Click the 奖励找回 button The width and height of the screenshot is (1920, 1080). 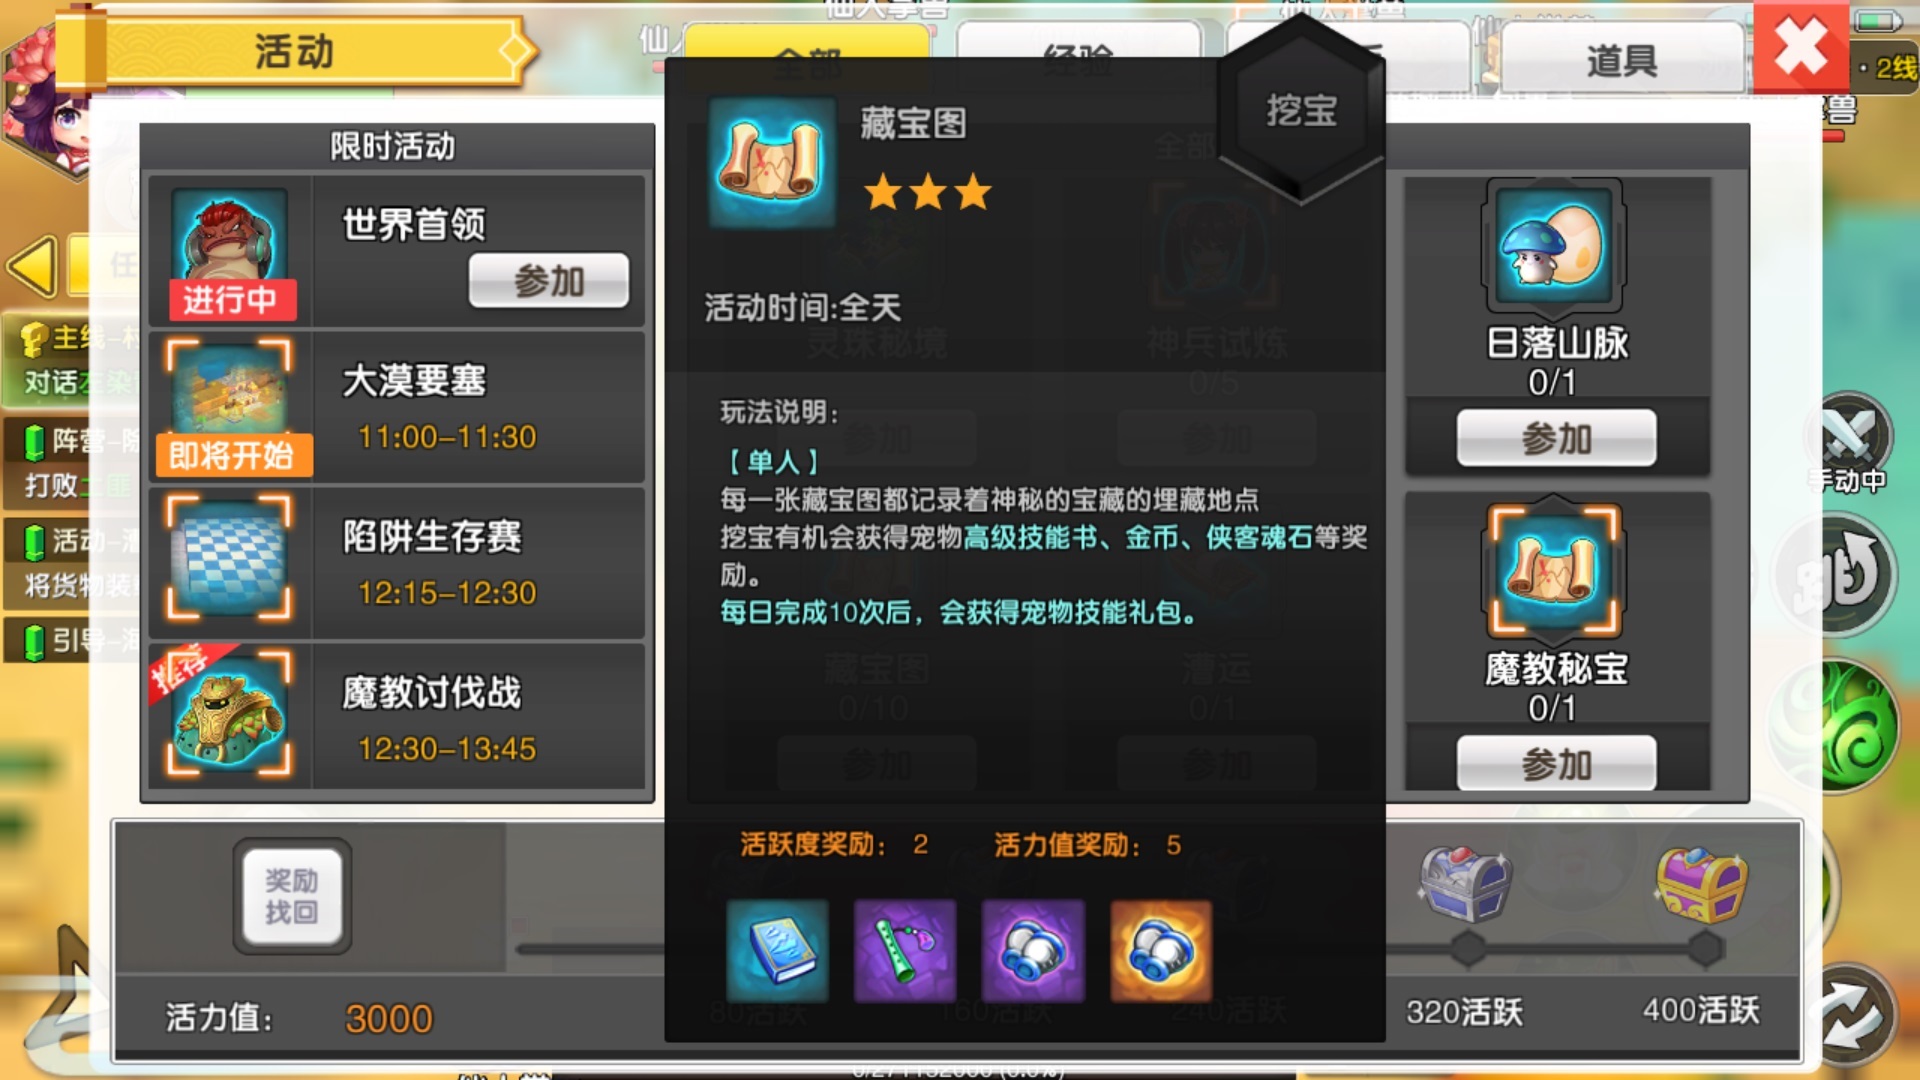pos(292,896)
